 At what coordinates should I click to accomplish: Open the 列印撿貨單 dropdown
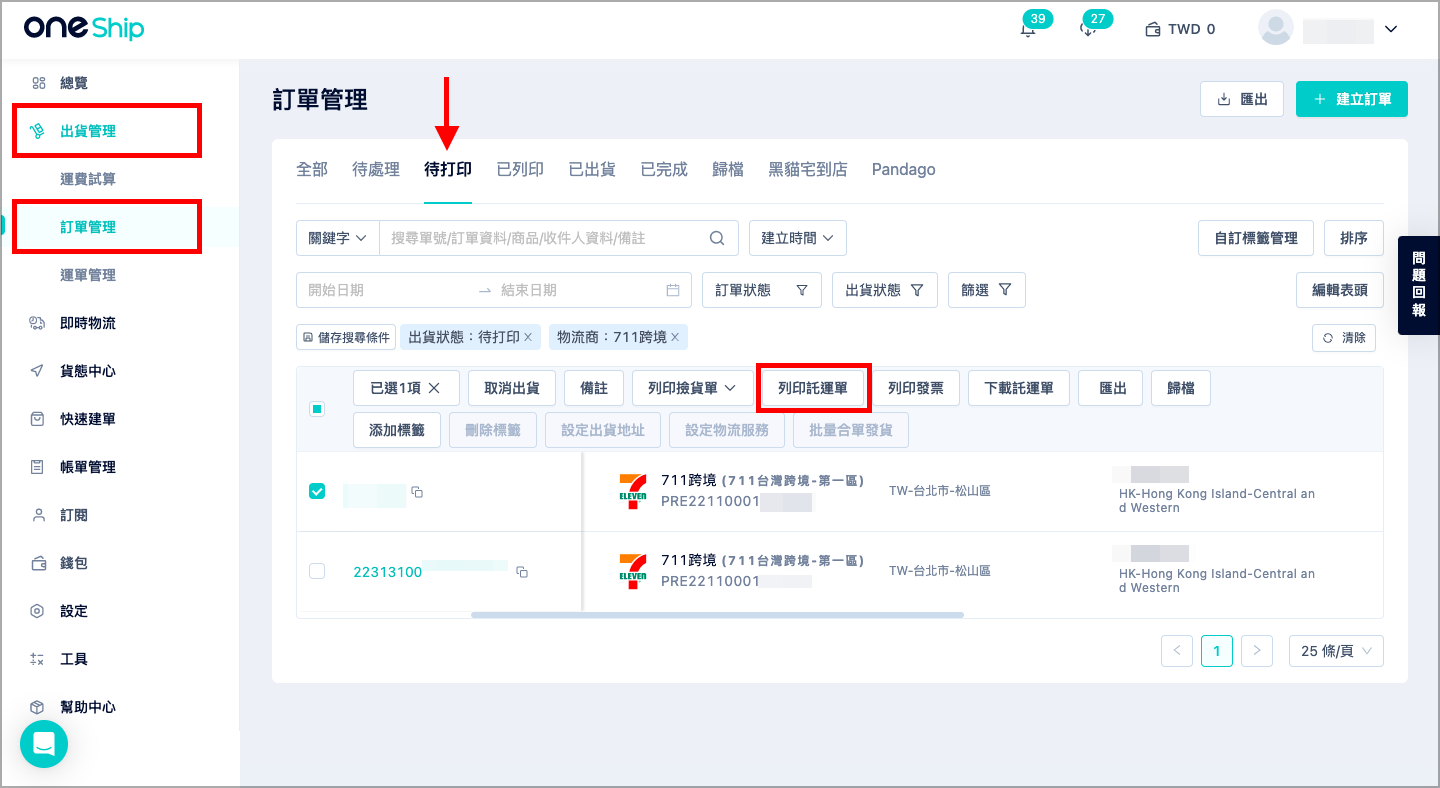coord(692,388)
